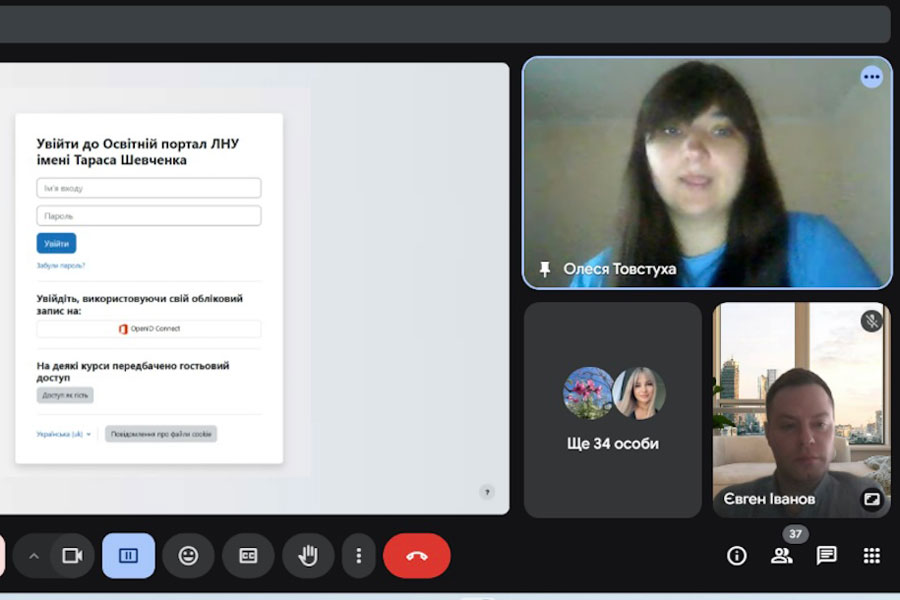
Task: Open the 'Ще 34 особи' tile
Action: tap(612, 410)
